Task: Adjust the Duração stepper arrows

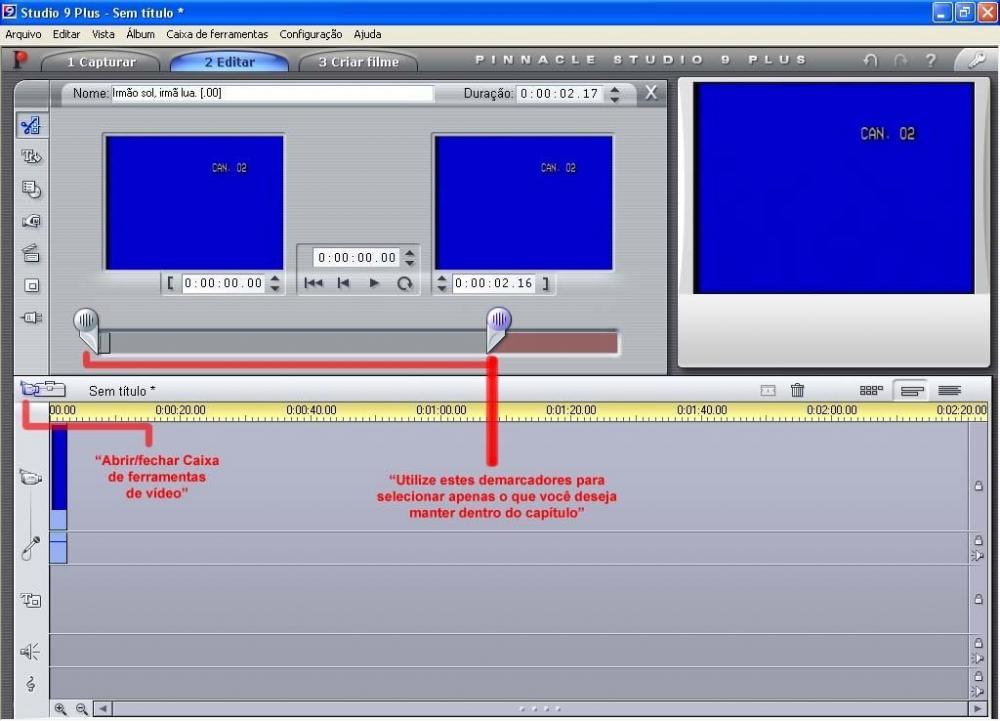Action: coord(614,94)
